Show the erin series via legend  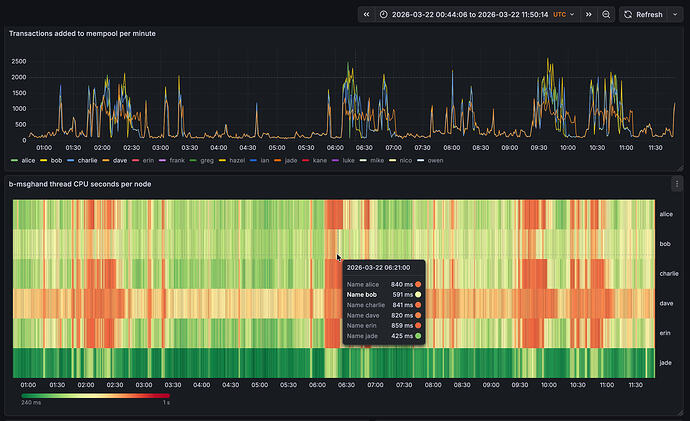[x=148, y=160]
